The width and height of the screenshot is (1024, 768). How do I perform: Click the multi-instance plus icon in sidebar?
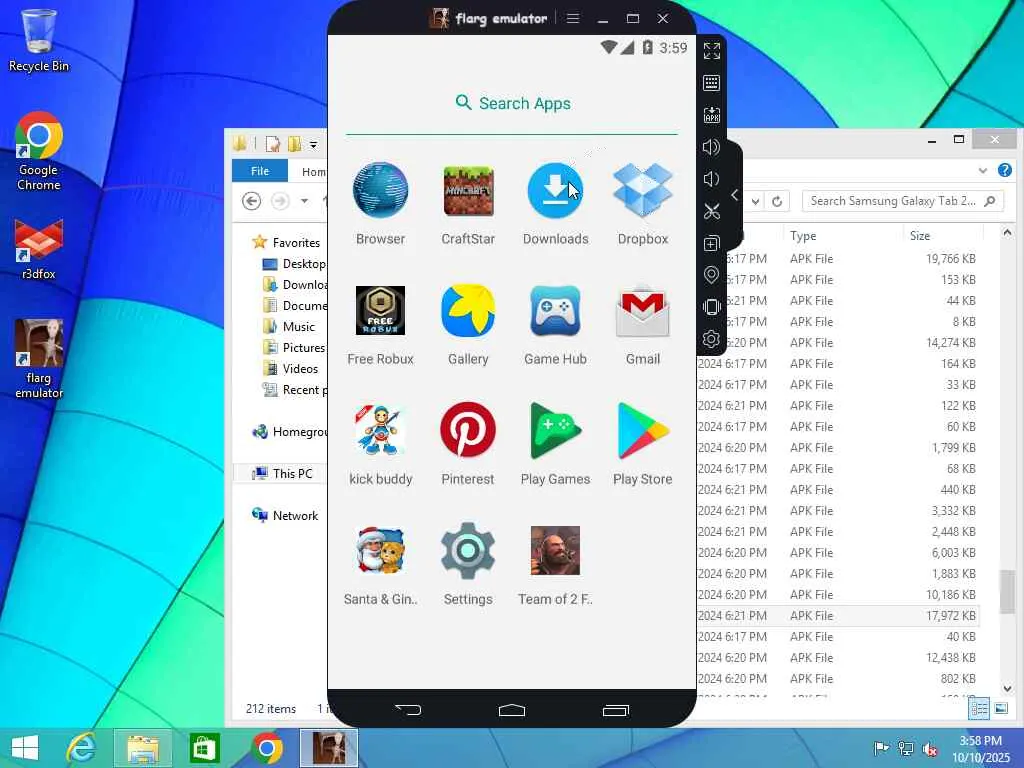(x=711, y=243)
